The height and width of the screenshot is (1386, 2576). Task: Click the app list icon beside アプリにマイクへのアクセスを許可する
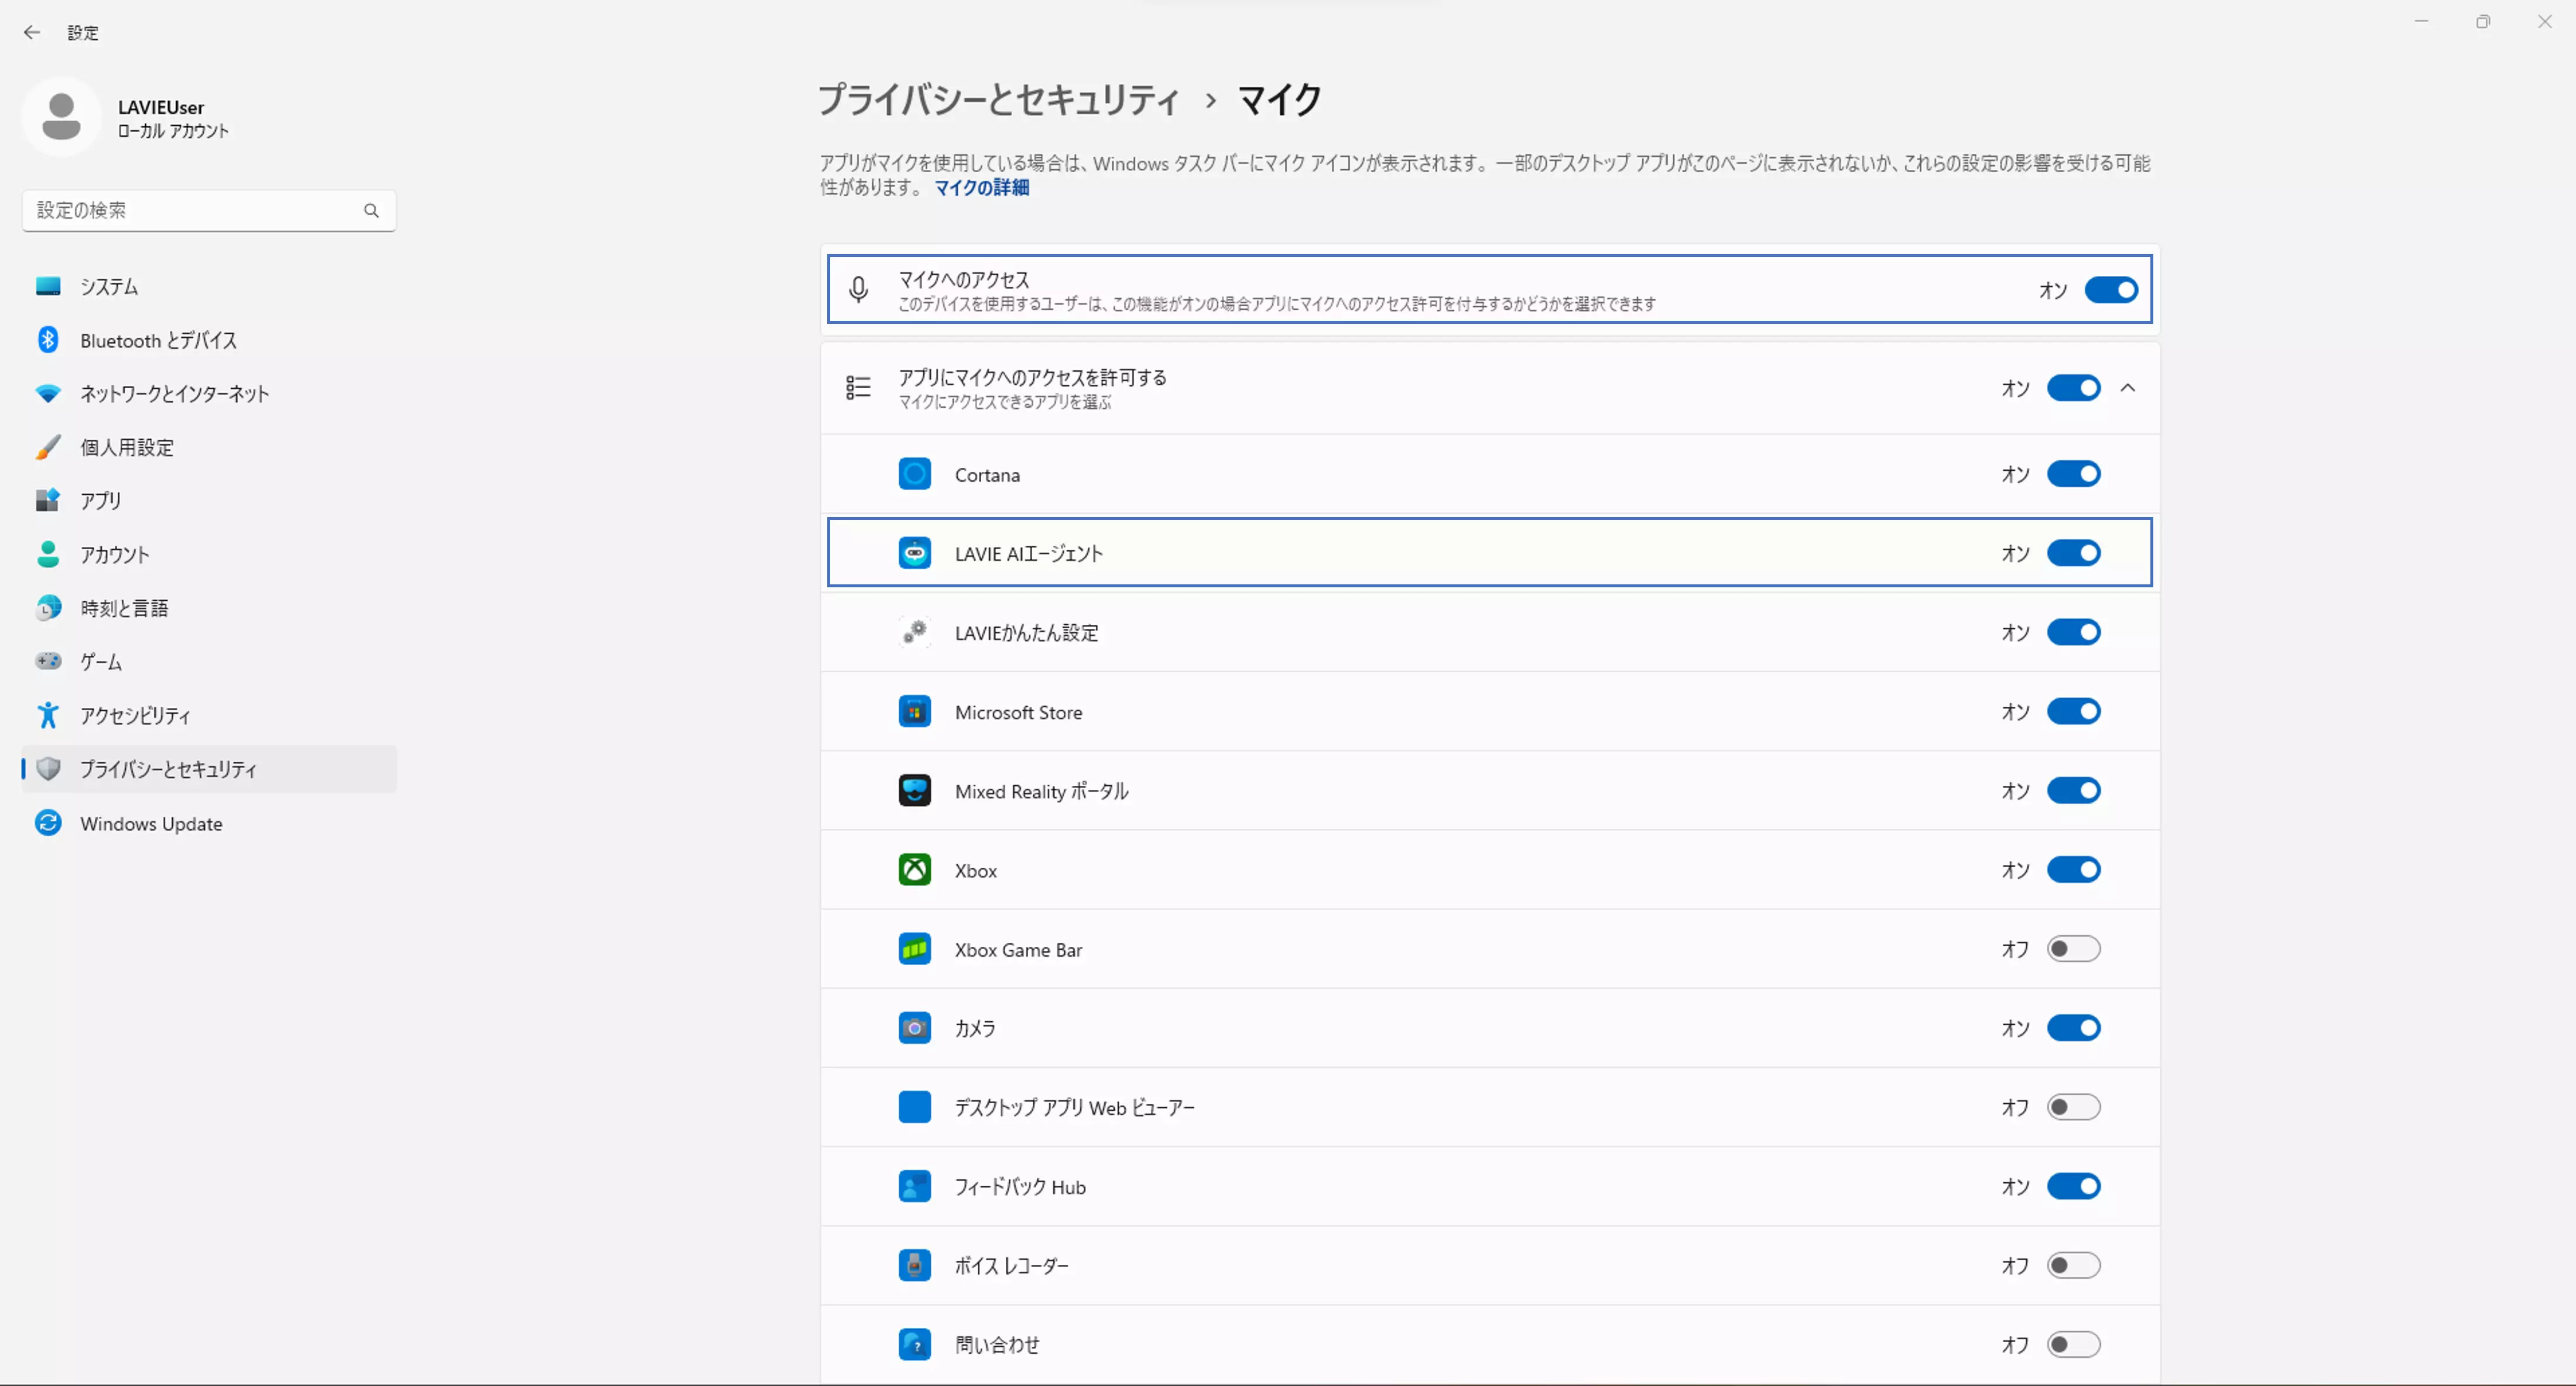coord(858,388)
